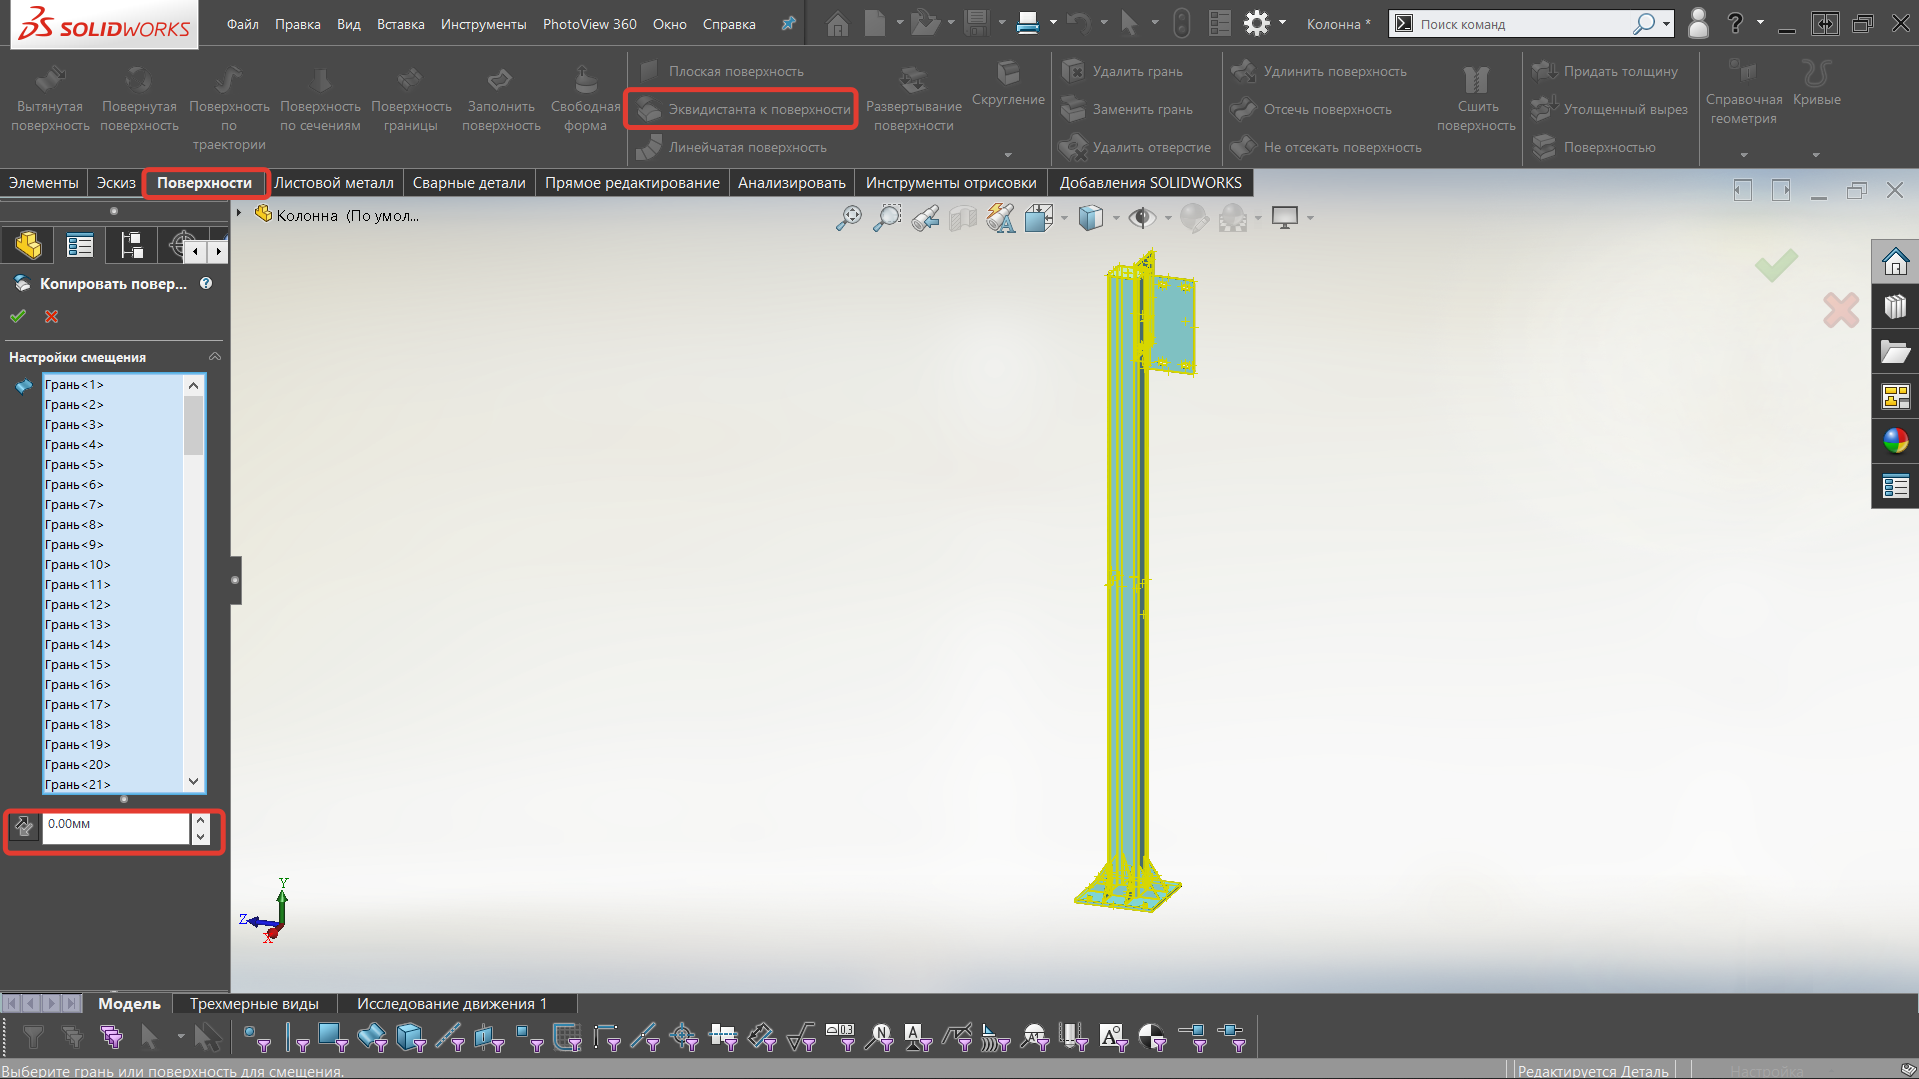Open the Hide/Show Items eye dropdown
Viewport: 1919px width, 1079px height.
(1168, 218)
